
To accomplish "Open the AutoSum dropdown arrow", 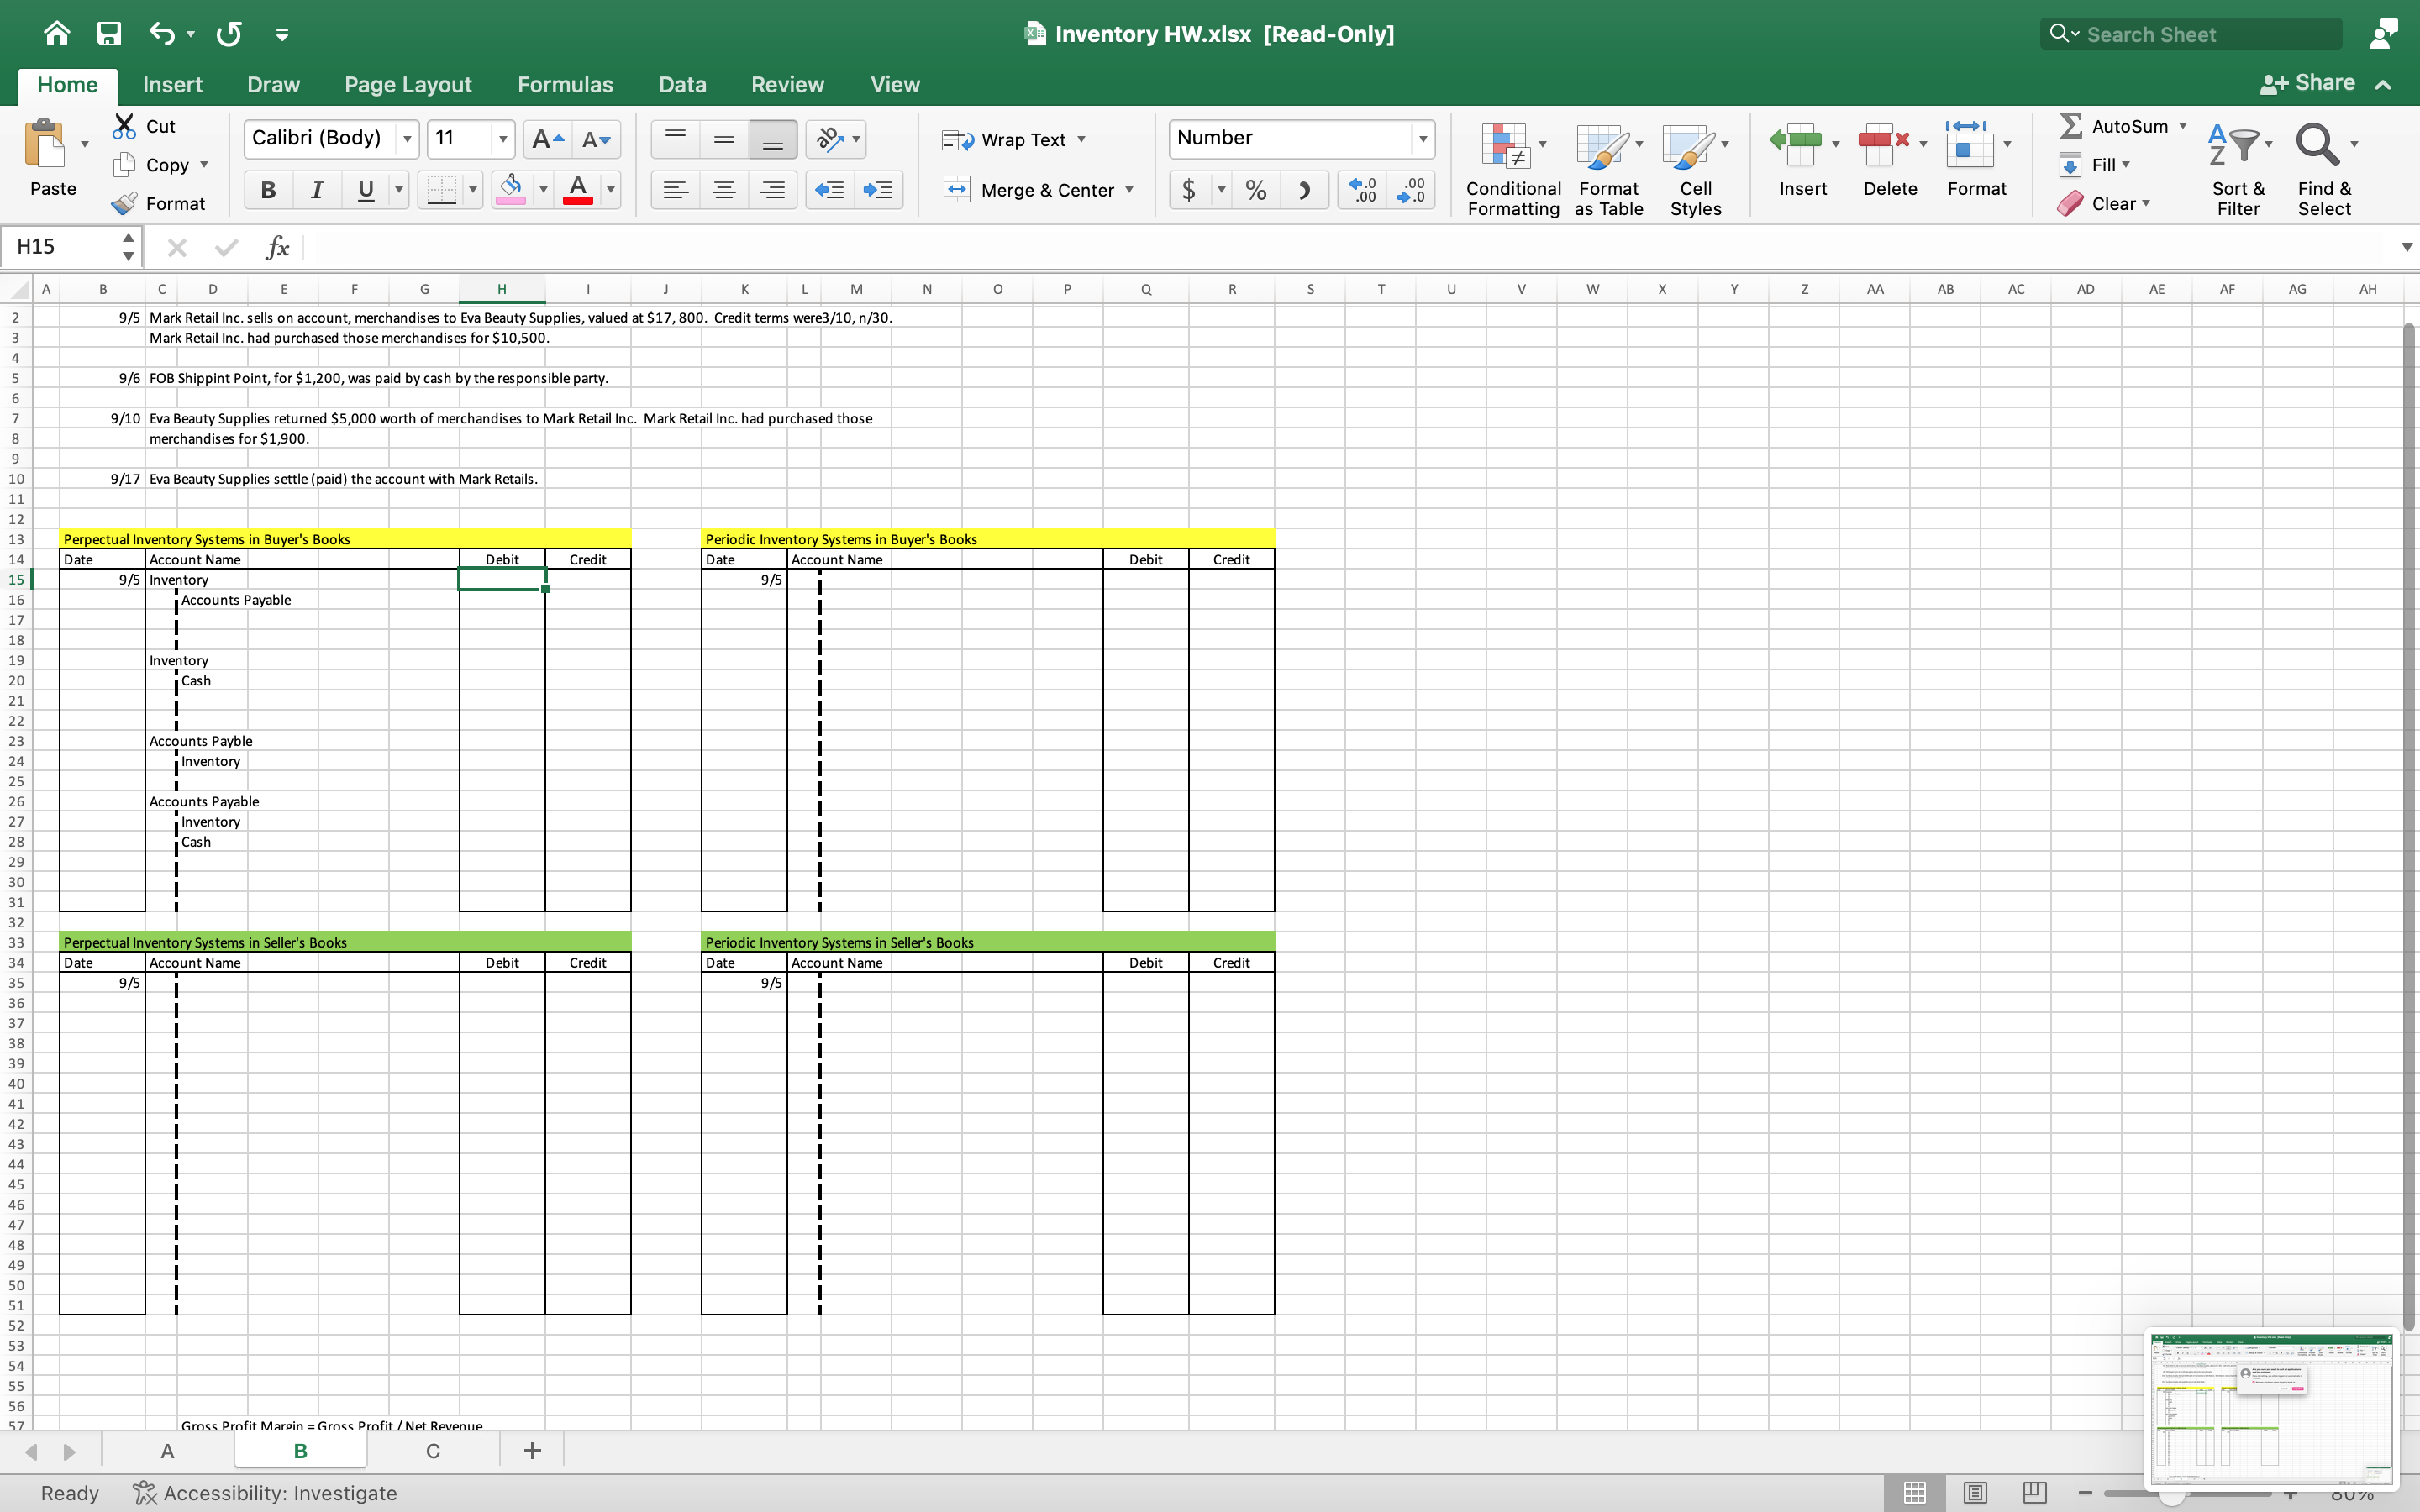I will click(2183, 126).
